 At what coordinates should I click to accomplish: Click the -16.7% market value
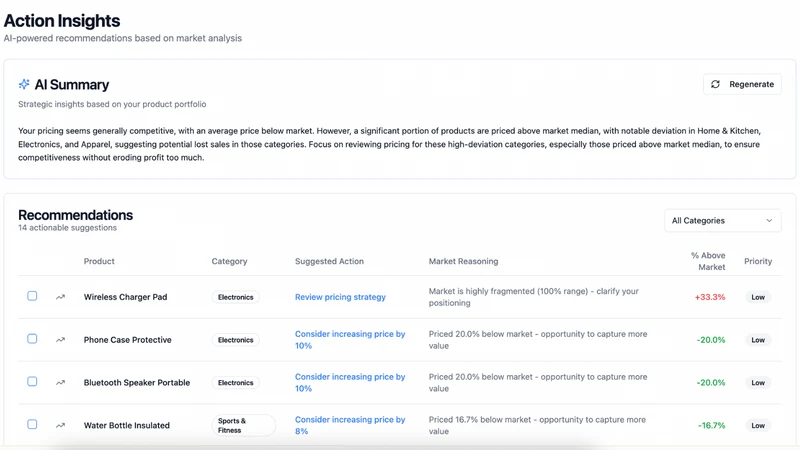coord(711,426)
